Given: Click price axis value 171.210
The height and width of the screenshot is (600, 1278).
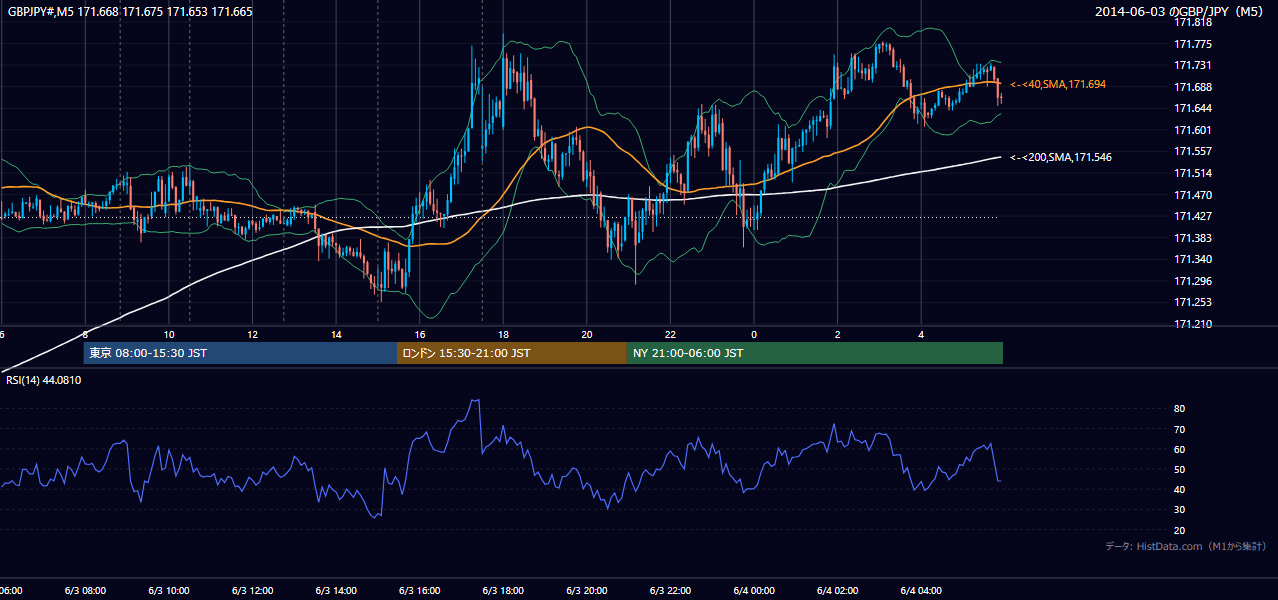Looking at the screenshot, I should 1192,324.
